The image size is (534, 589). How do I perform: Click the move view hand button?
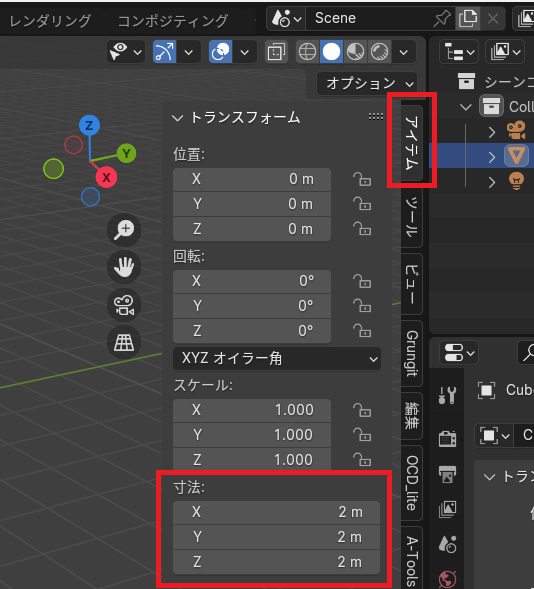pyautogui.click(x=124, y=267)
